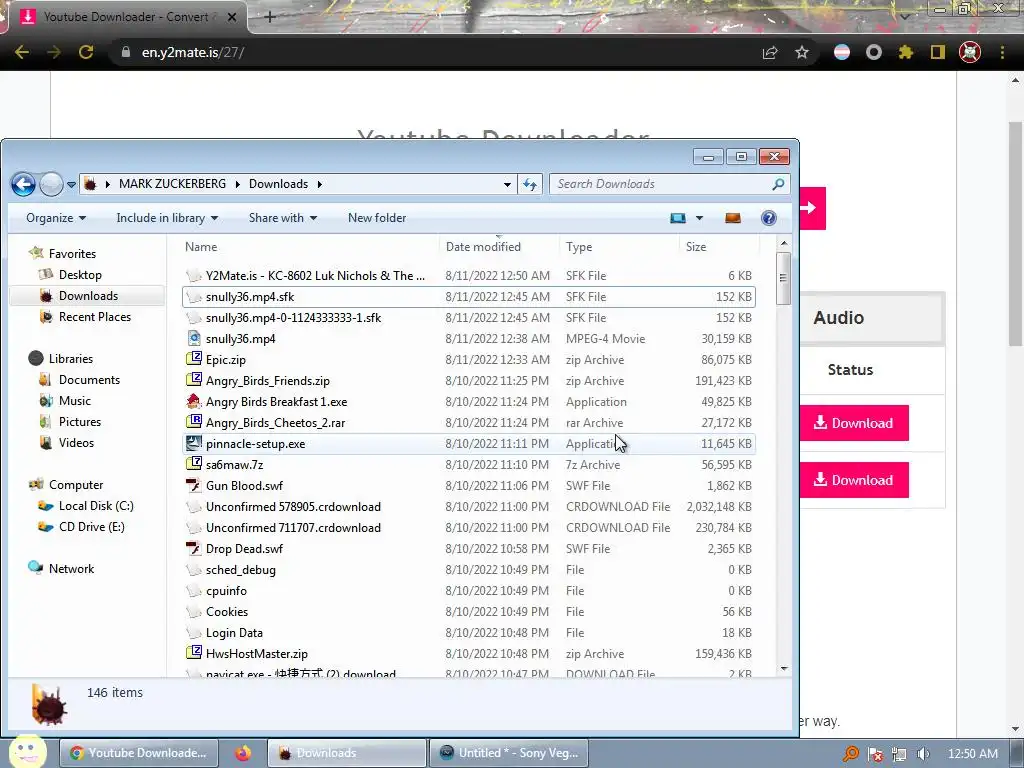This screenshot has height=768, width=1024.
Task: Open Firefox from the taskbar
Action: pyautogui.click(x=243, y=753)
